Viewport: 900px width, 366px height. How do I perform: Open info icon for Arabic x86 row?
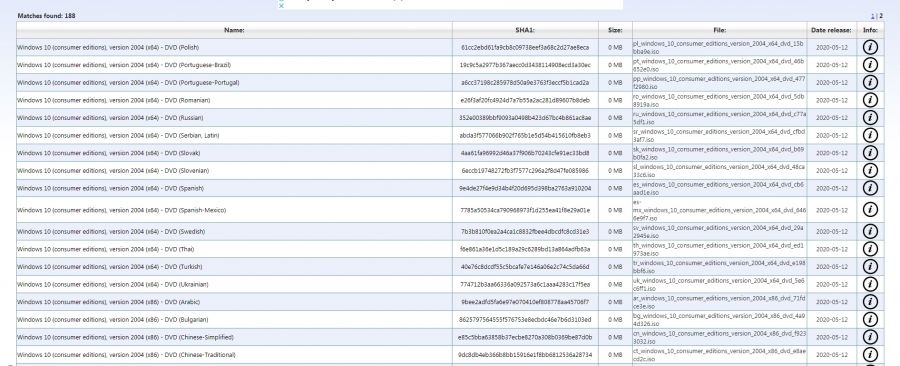click(x=870, y=302)
